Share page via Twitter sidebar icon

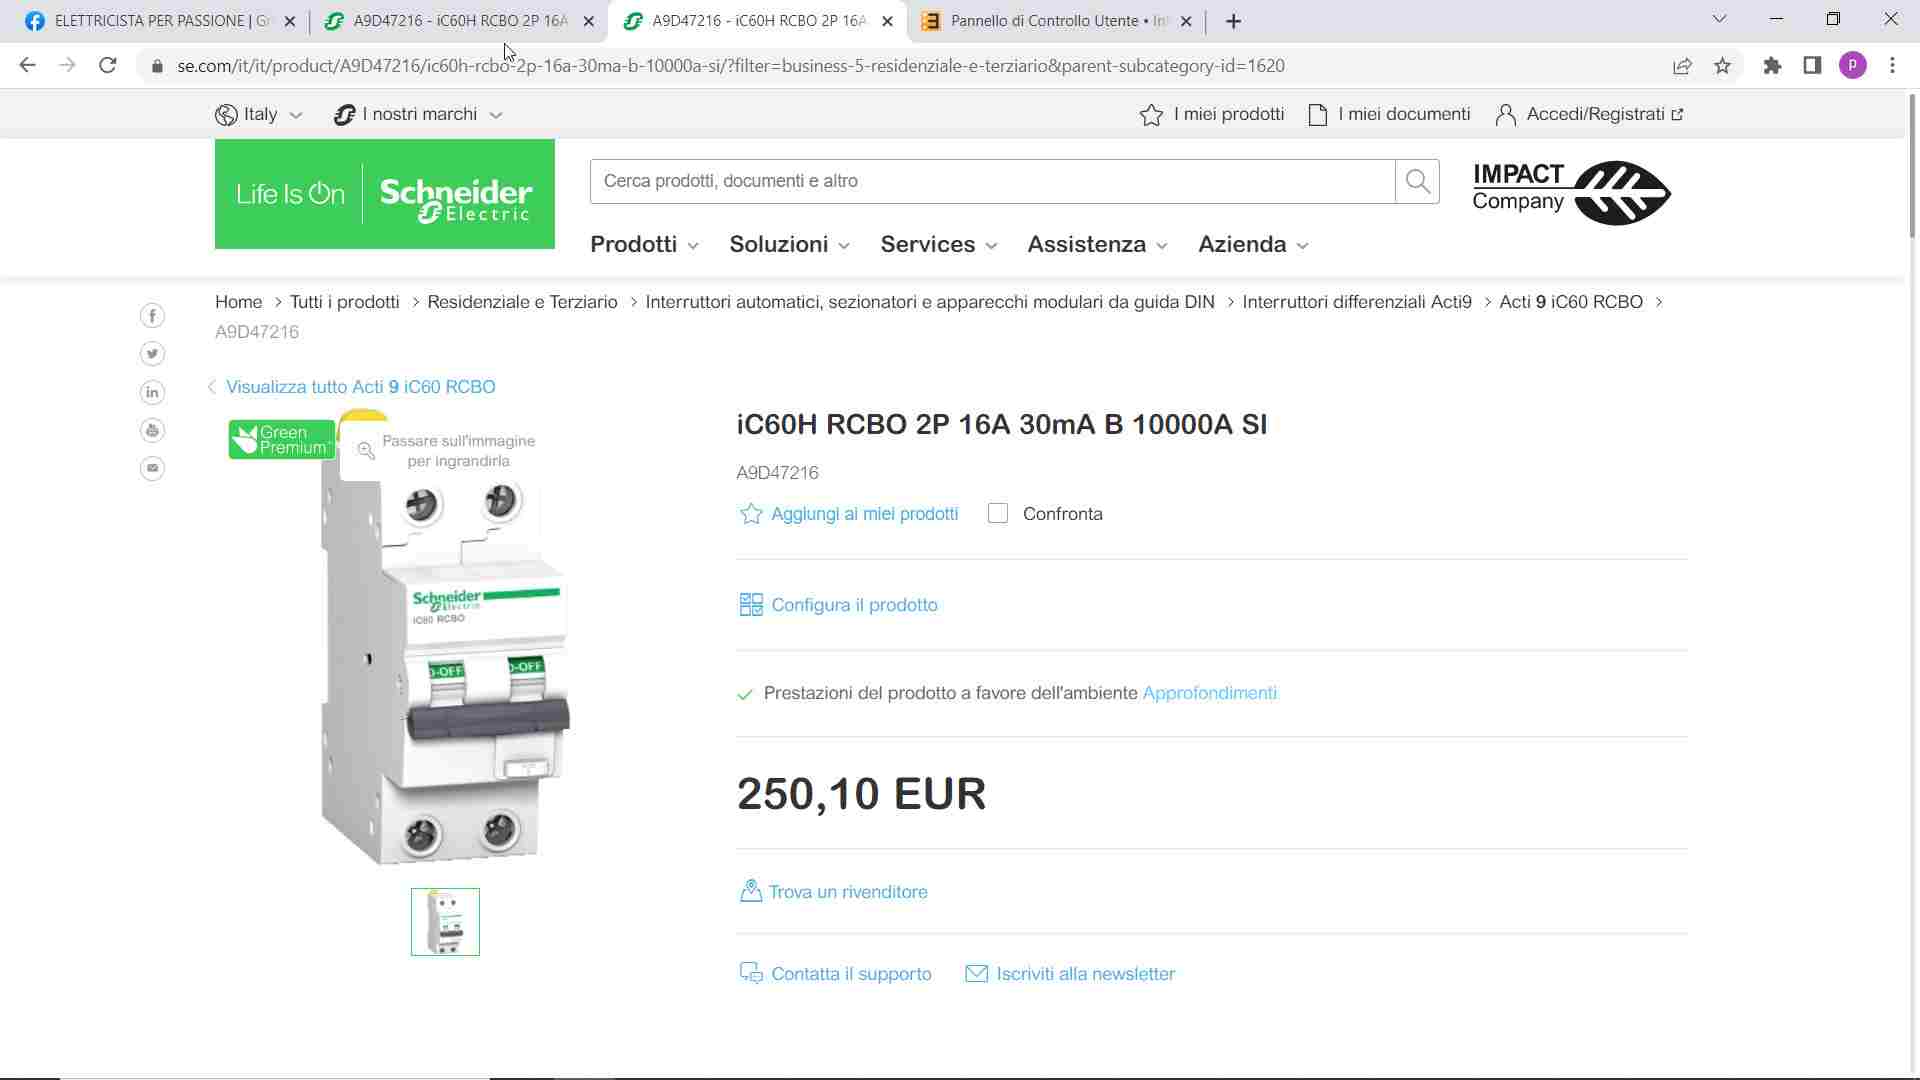pos(152,354)
